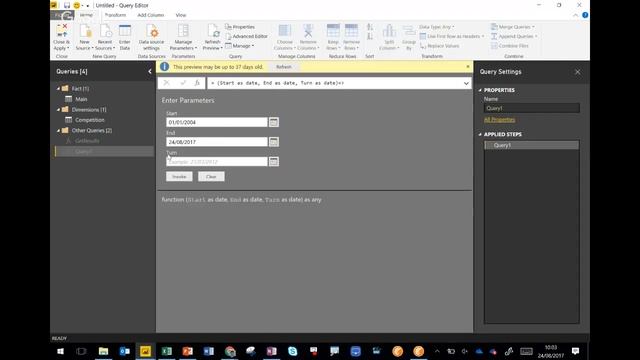Click the Invoke button
The height and width of the screenshot is (360, 640).
[179, 177]
